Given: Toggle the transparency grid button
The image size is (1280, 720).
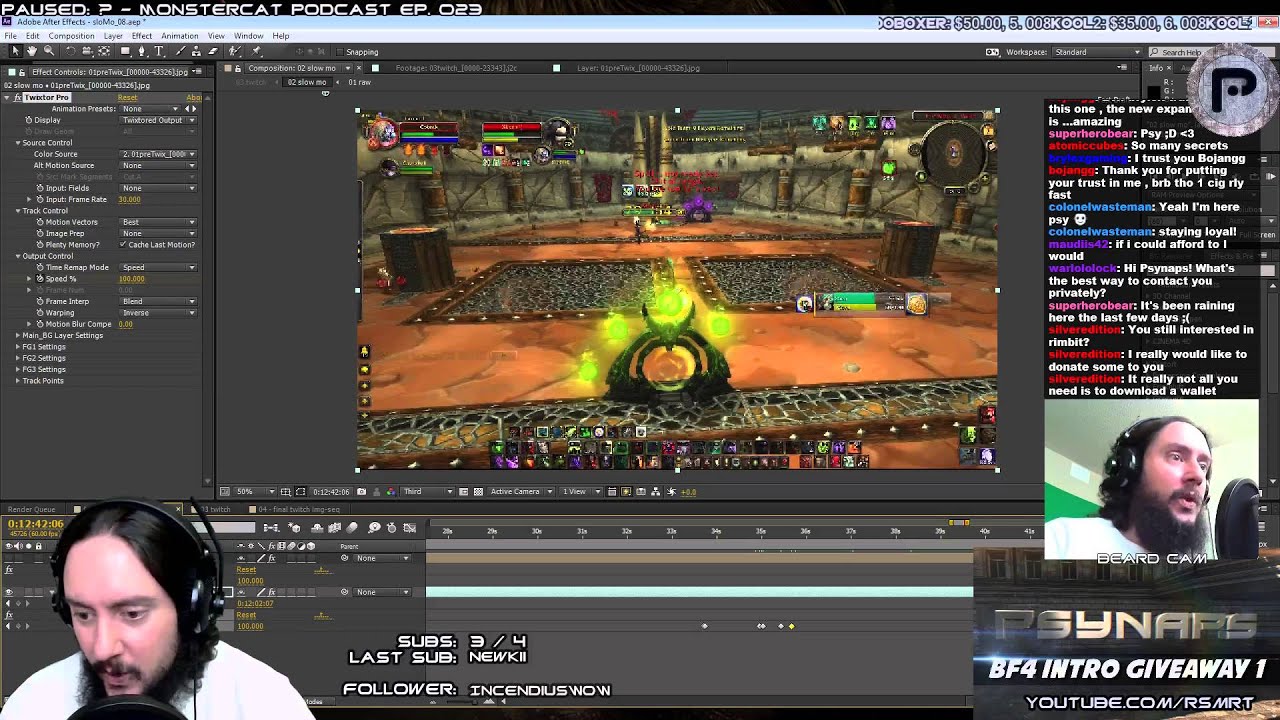Looking at the screenshot, I should pos(478,491).
